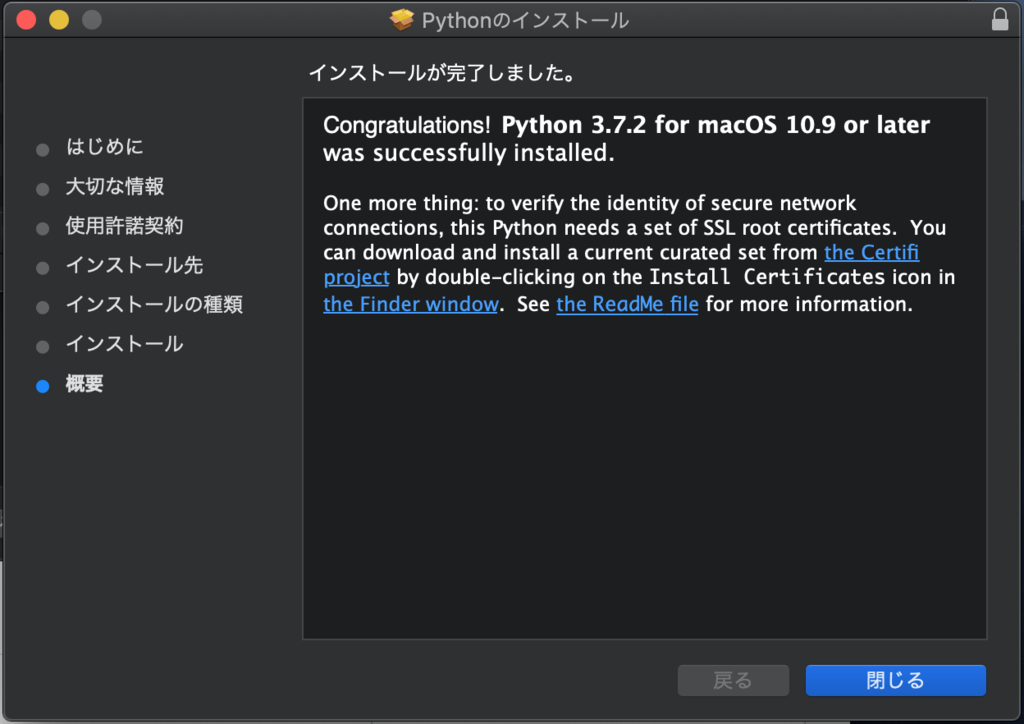The height and width of the screenshot is (724, 1024).
Task: Open the Certifi project link
Action: point(871,252)
